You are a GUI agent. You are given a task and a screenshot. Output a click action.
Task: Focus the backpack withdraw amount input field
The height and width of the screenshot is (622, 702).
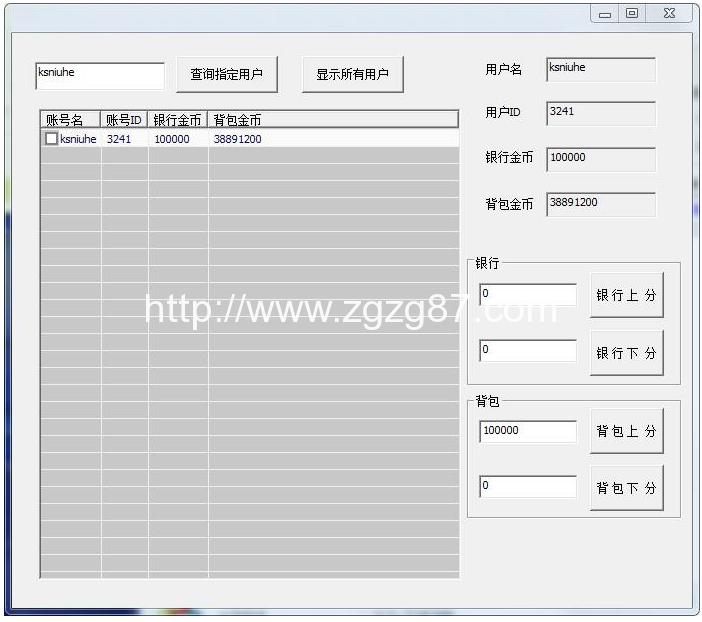tap(527, 487)
